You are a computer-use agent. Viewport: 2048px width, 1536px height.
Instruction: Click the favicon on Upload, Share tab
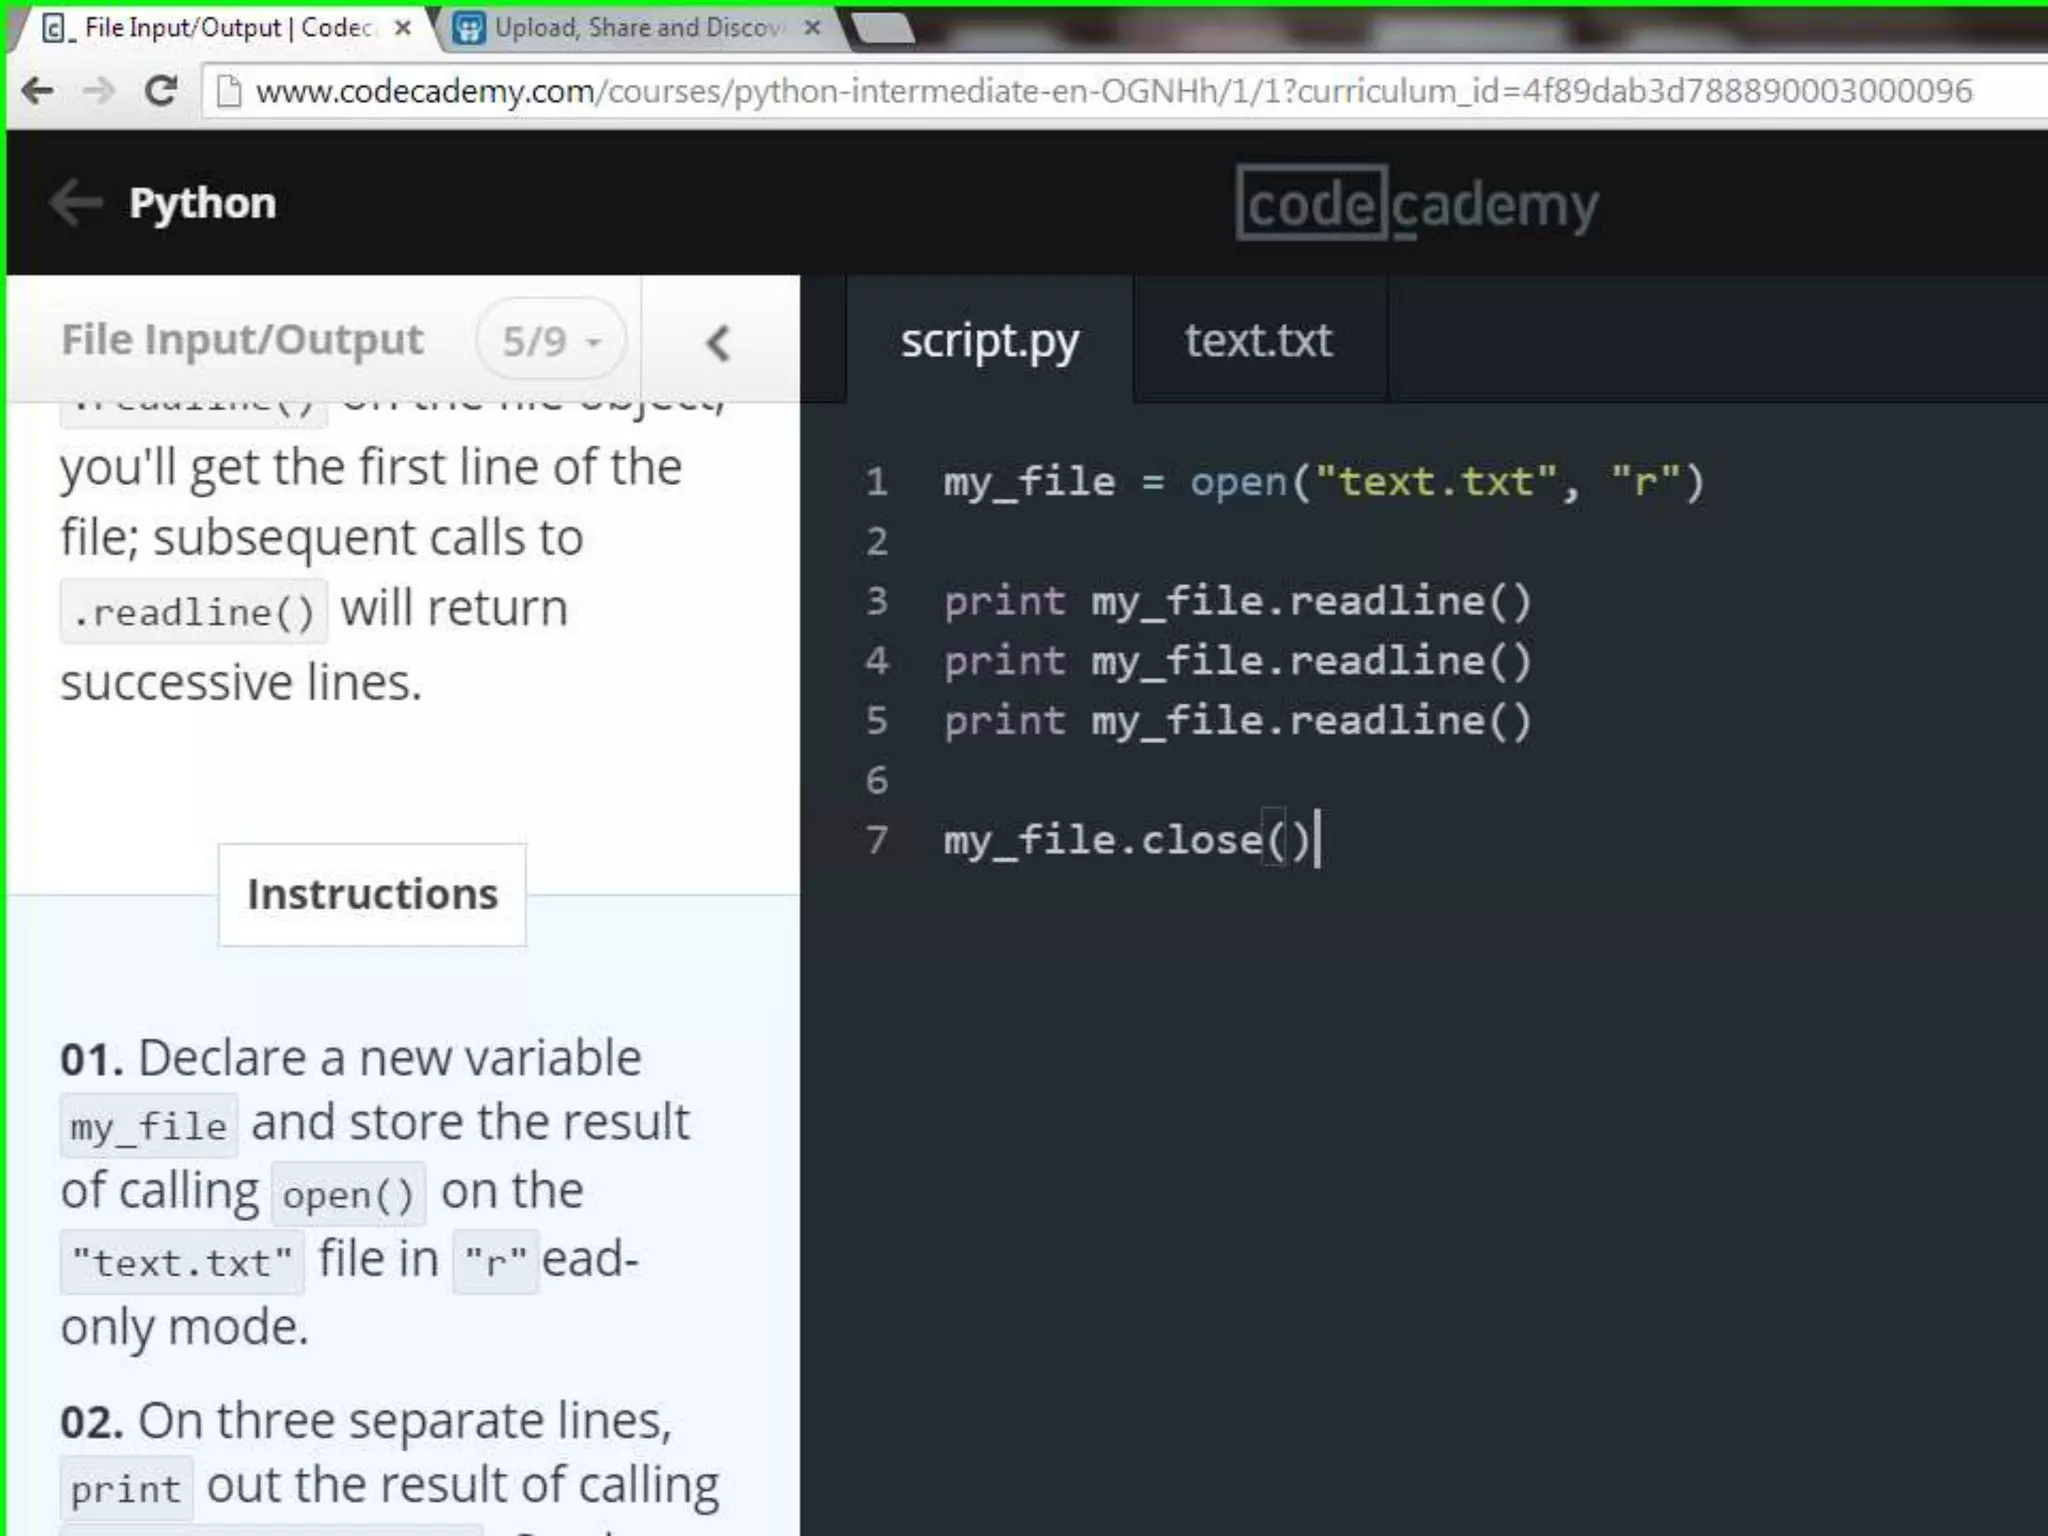click(469, 28)
